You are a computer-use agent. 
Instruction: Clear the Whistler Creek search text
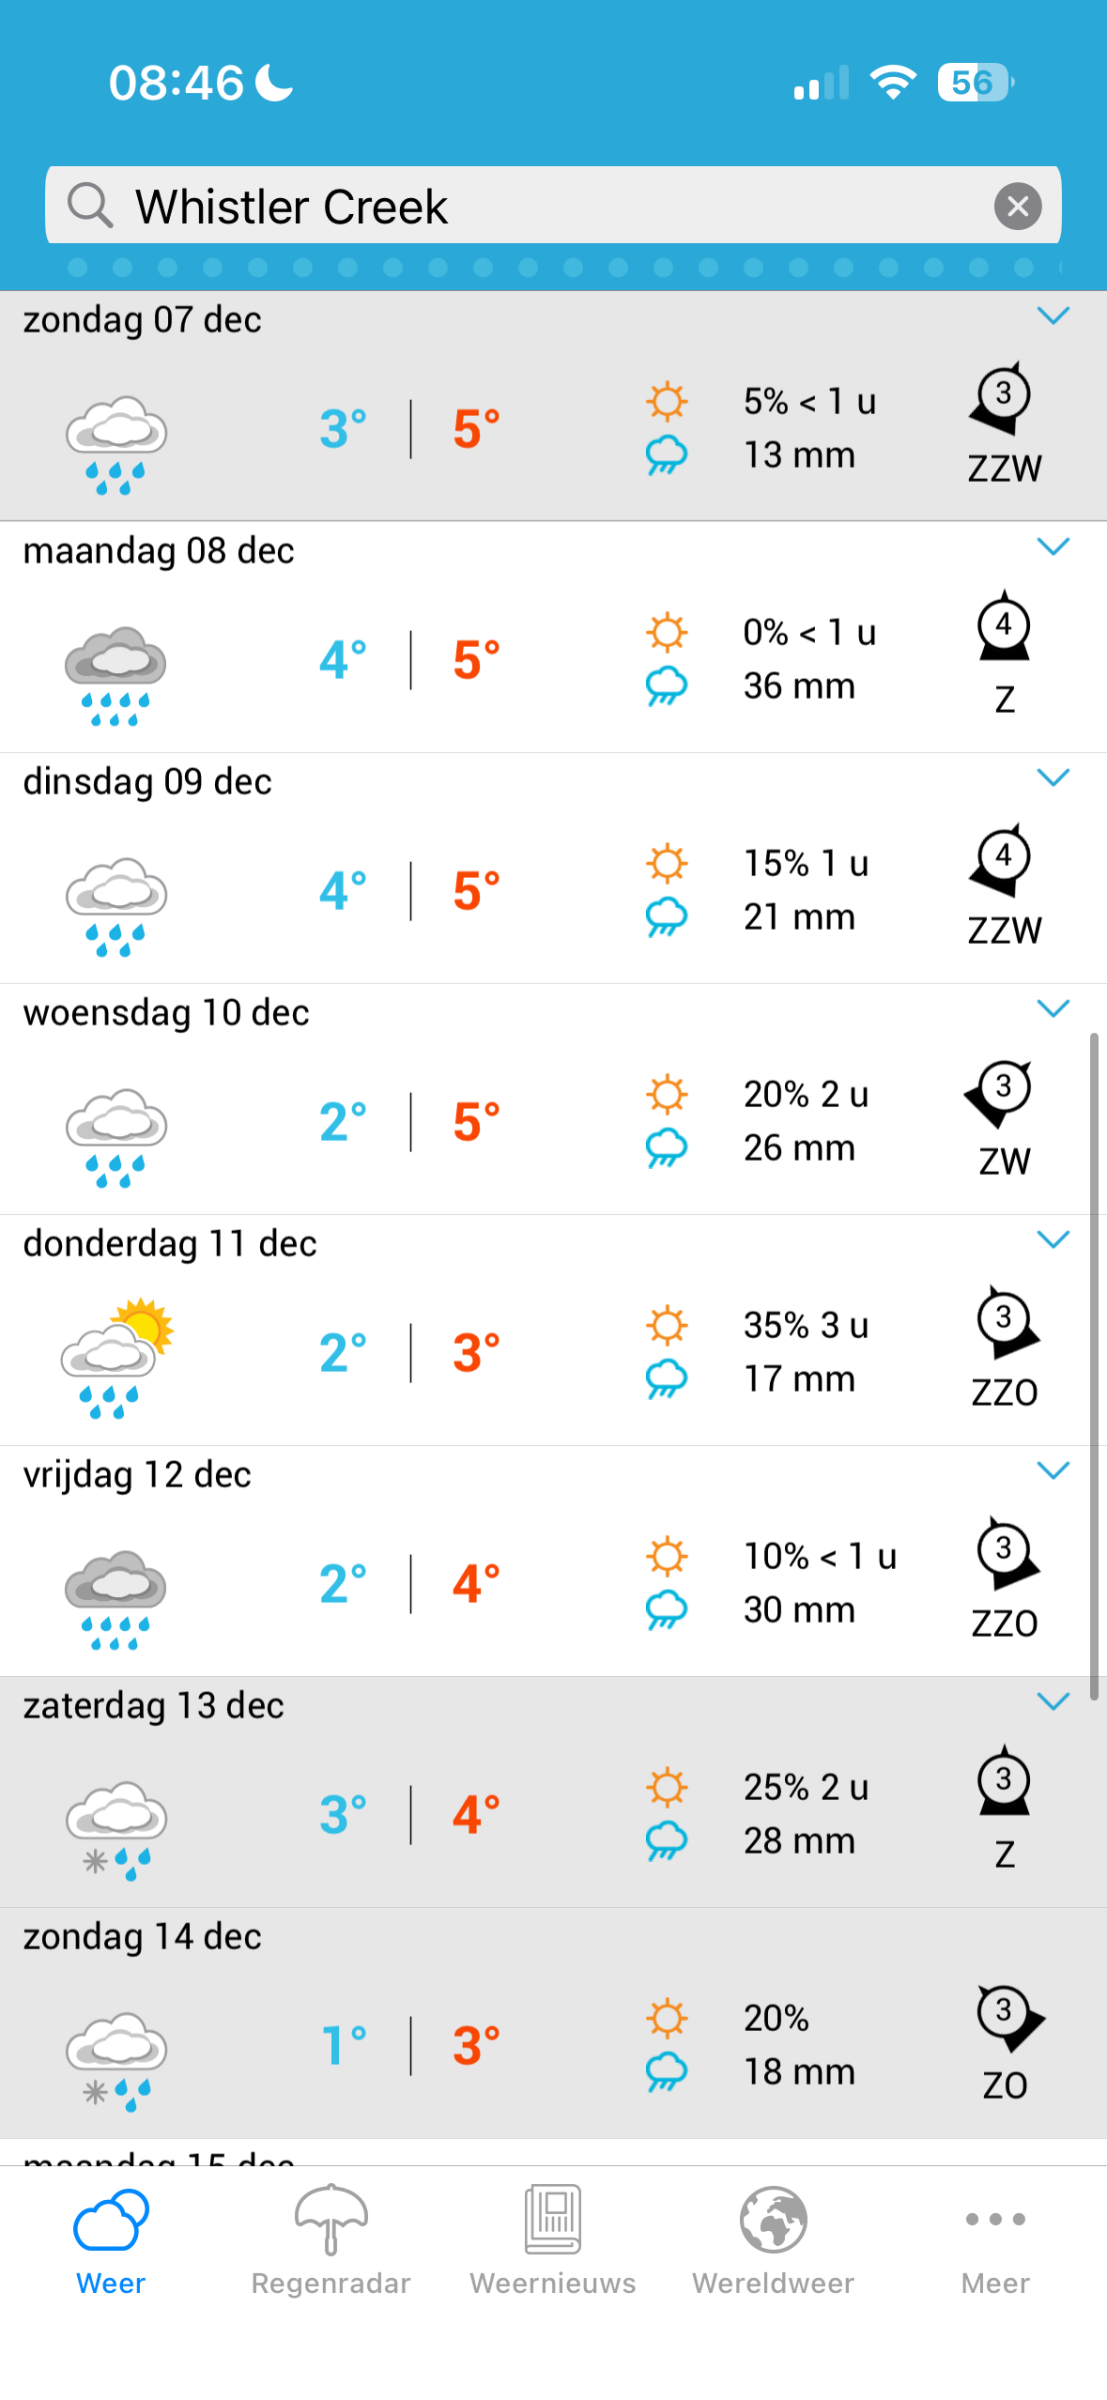tap(1017, 206)
